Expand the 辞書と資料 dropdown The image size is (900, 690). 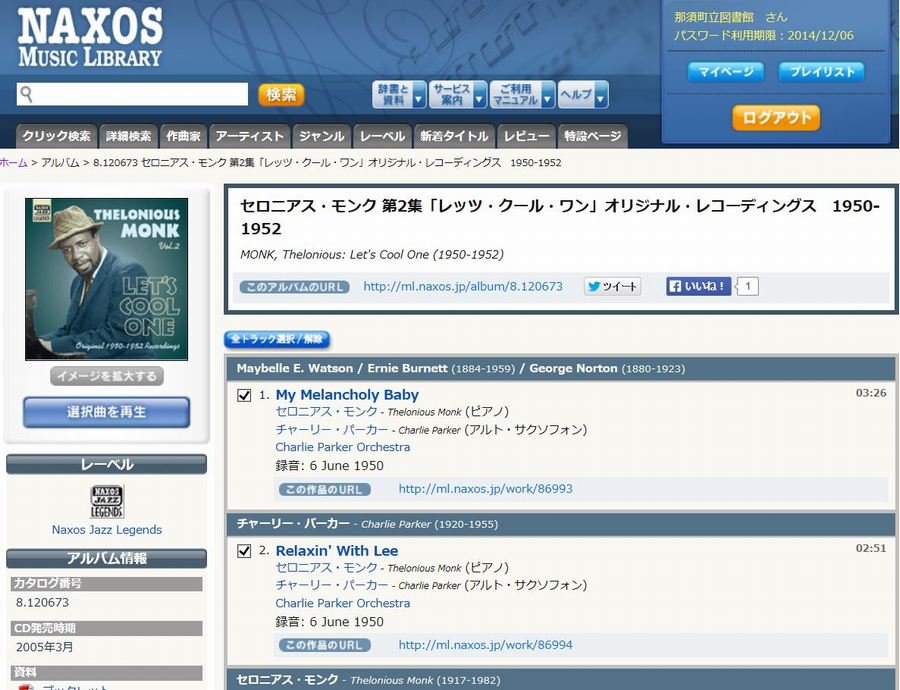(399, 95)
